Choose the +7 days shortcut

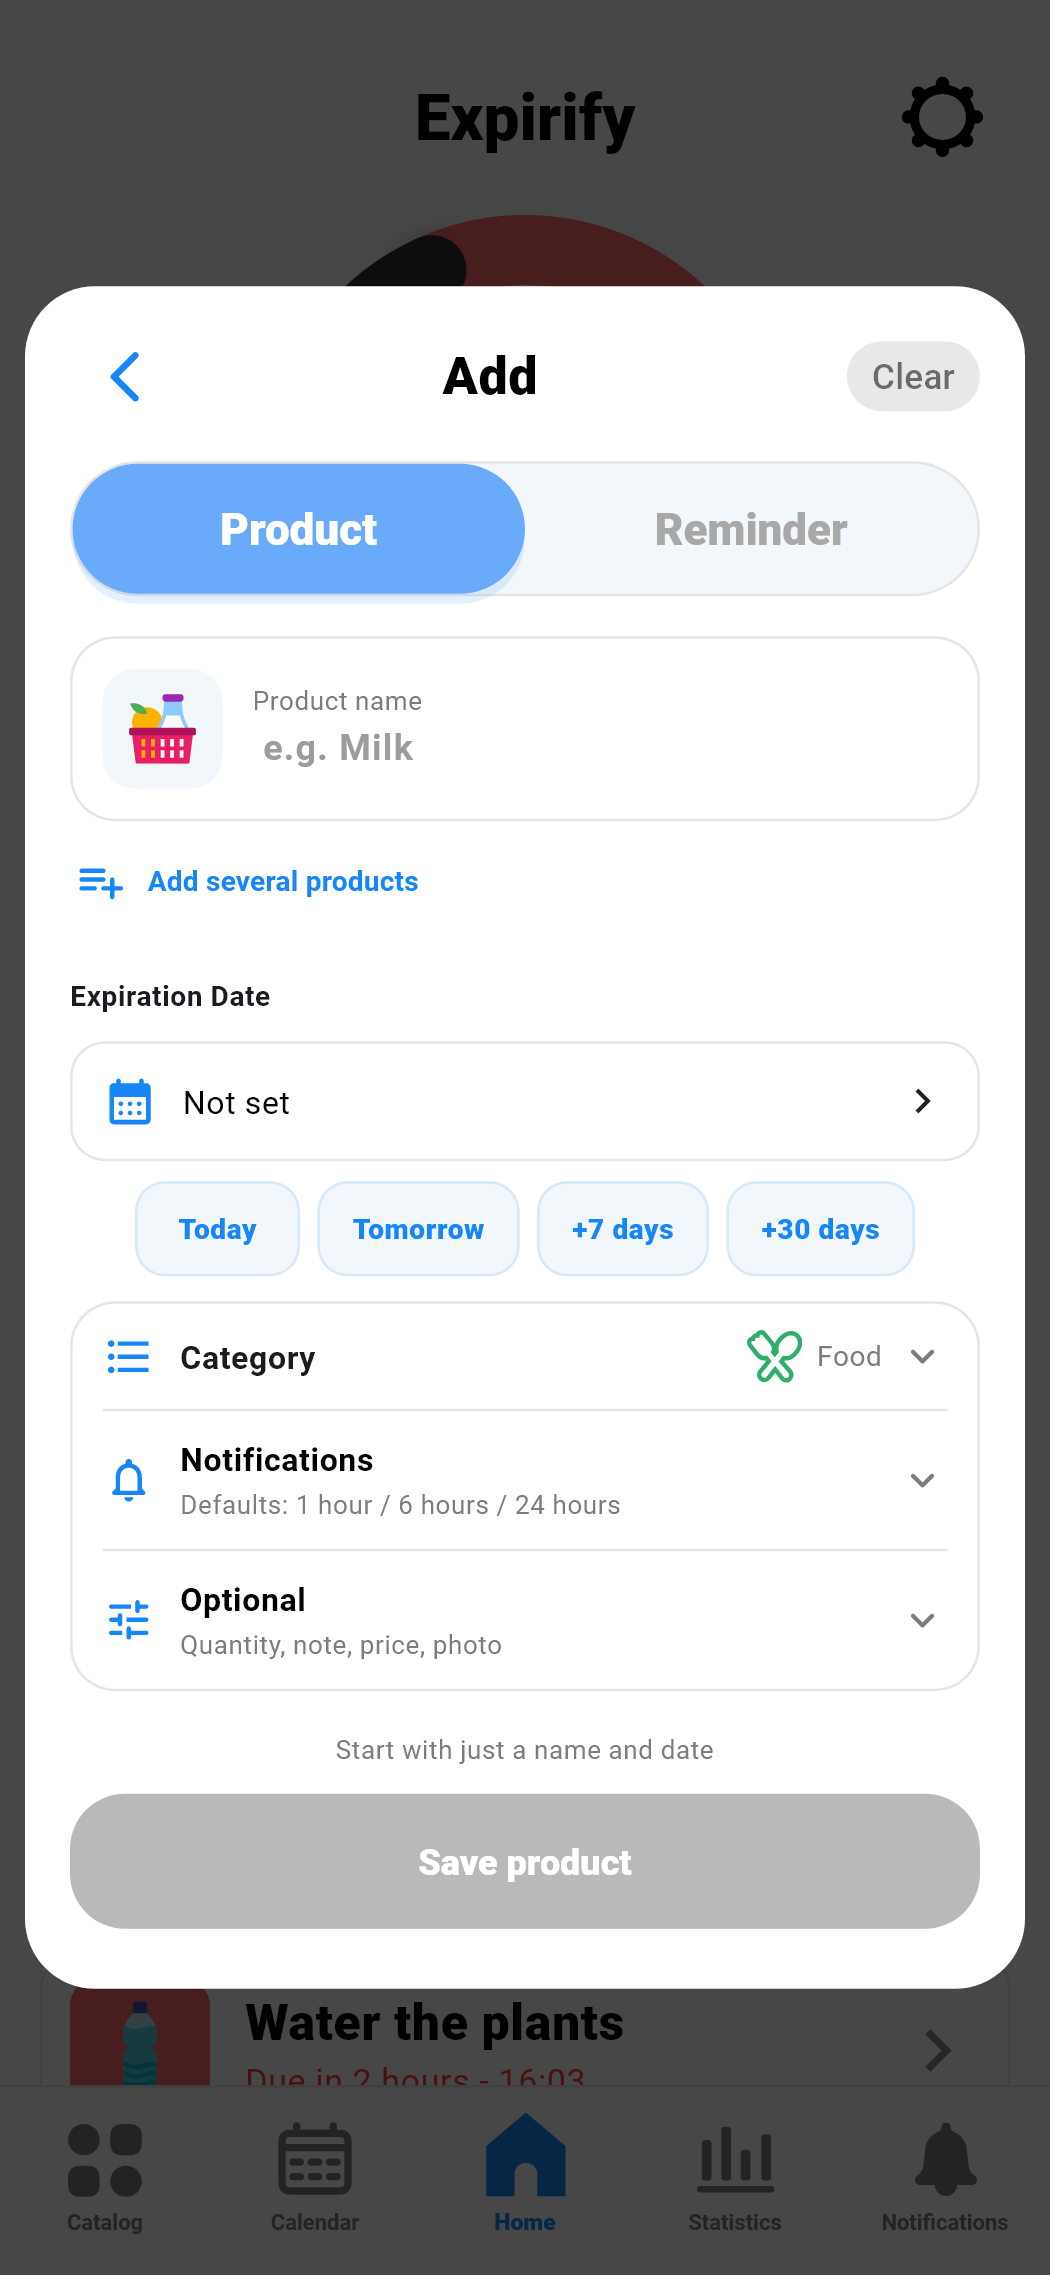pyautogui.click(x=623, y=1229)
